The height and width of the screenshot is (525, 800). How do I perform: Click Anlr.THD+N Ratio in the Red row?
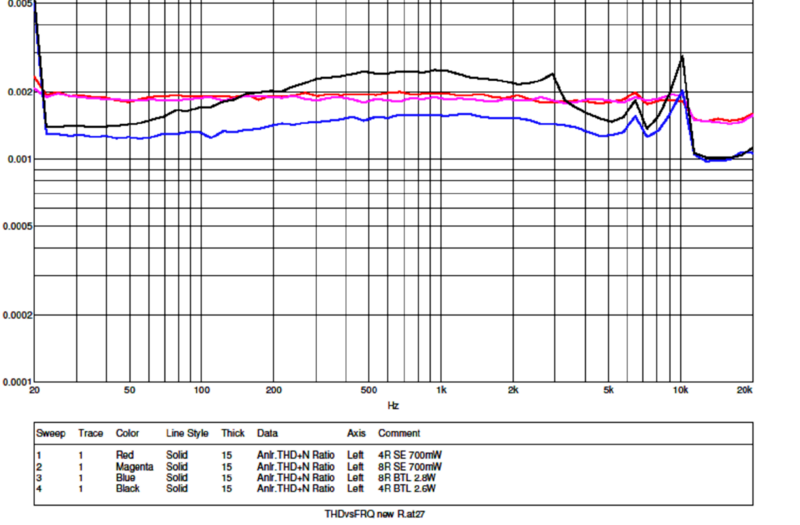(295, 455)
